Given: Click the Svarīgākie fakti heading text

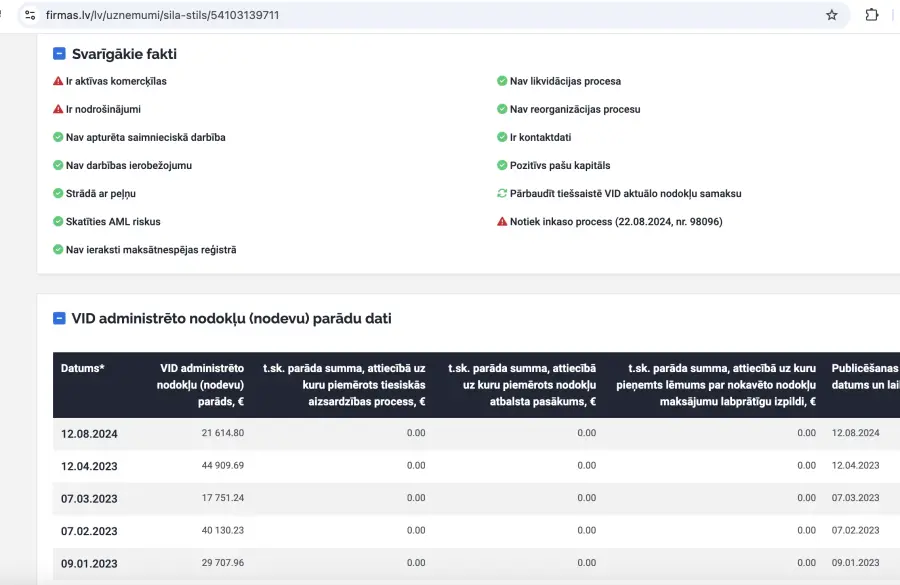Looking at the screenshot, I should coord(125,54).
